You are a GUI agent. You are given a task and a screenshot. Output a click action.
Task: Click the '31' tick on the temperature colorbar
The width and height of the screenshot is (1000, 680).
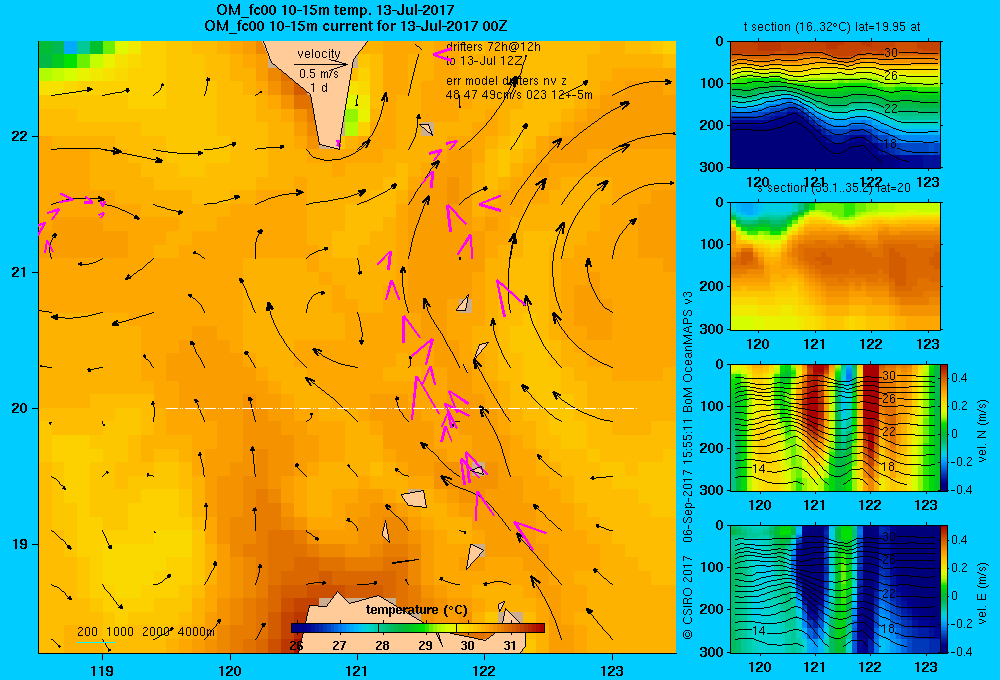[x=510, y=646]
